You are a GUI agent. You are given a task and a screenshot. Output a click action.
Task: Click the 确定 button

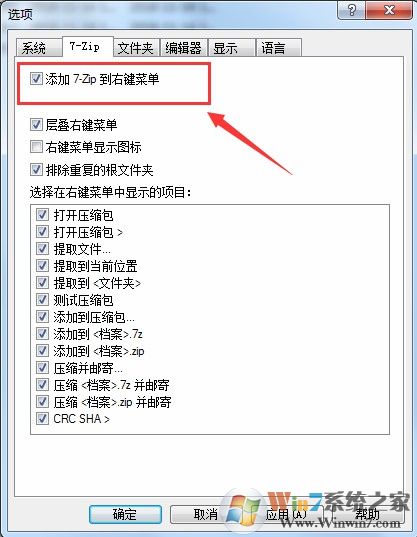pyautogui.click(x=125, y=514)
